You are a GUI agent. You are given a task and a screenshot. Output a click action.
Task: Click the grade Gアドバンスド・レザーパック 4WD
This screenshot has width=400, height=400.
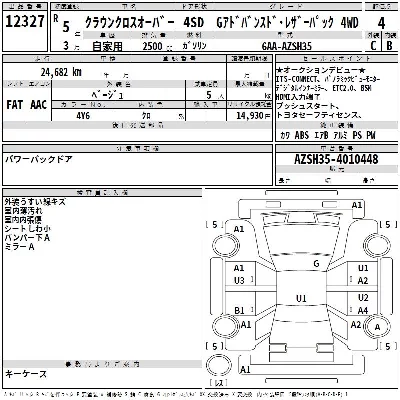point(288,23)
